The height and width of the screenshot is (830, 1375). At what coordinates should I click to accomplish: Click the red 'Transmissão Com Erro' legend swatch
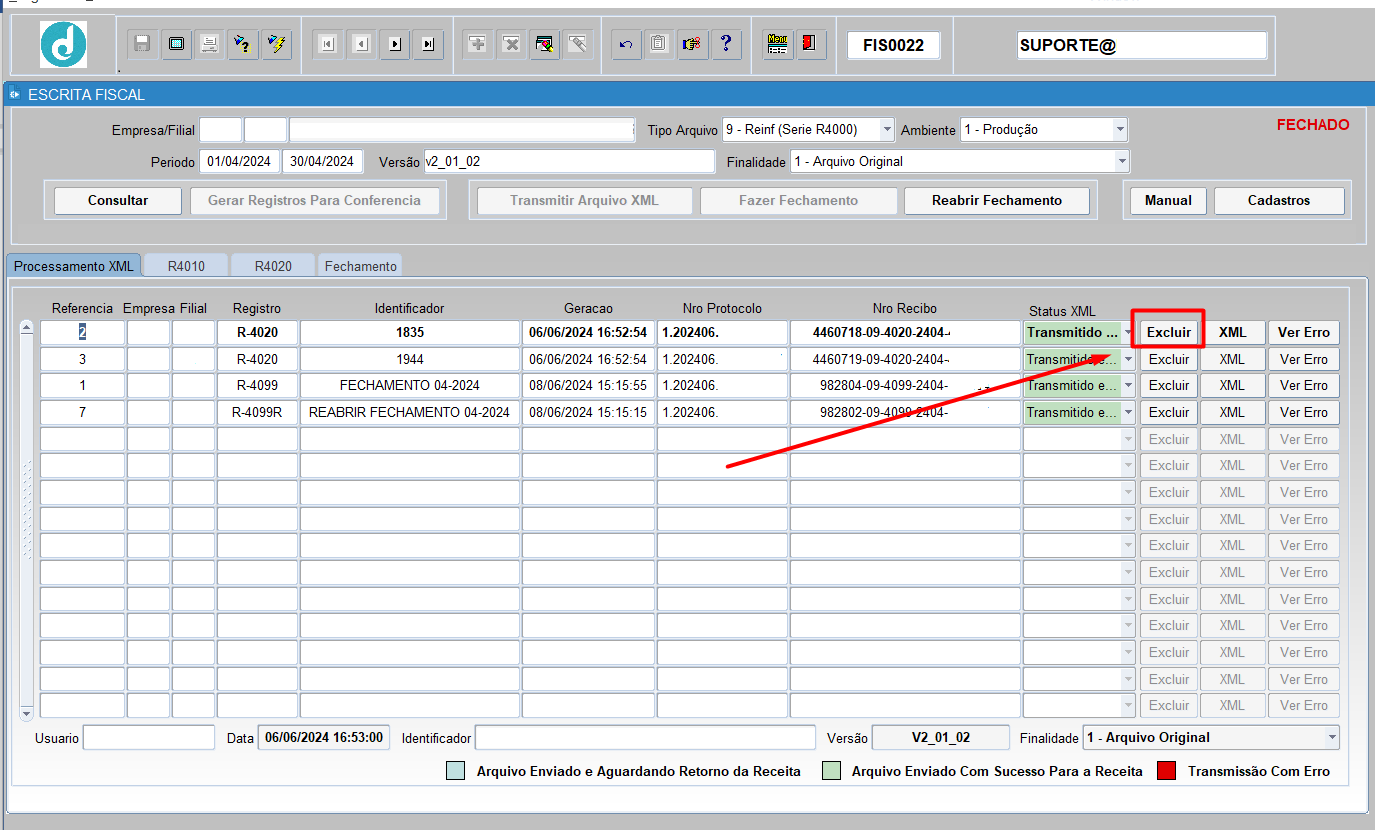pos(1166,771)
